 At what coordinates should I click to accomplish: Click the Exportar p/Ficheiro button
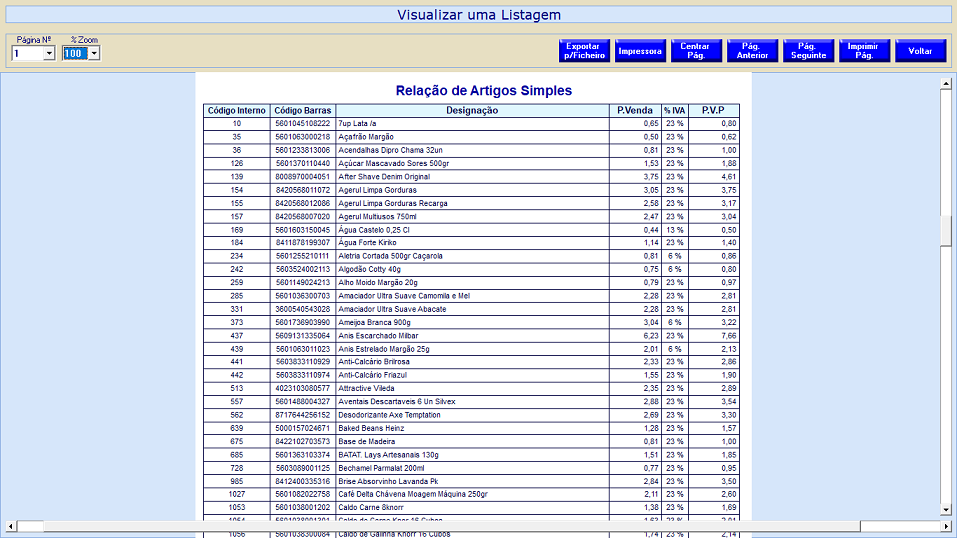tap(584, 51)
